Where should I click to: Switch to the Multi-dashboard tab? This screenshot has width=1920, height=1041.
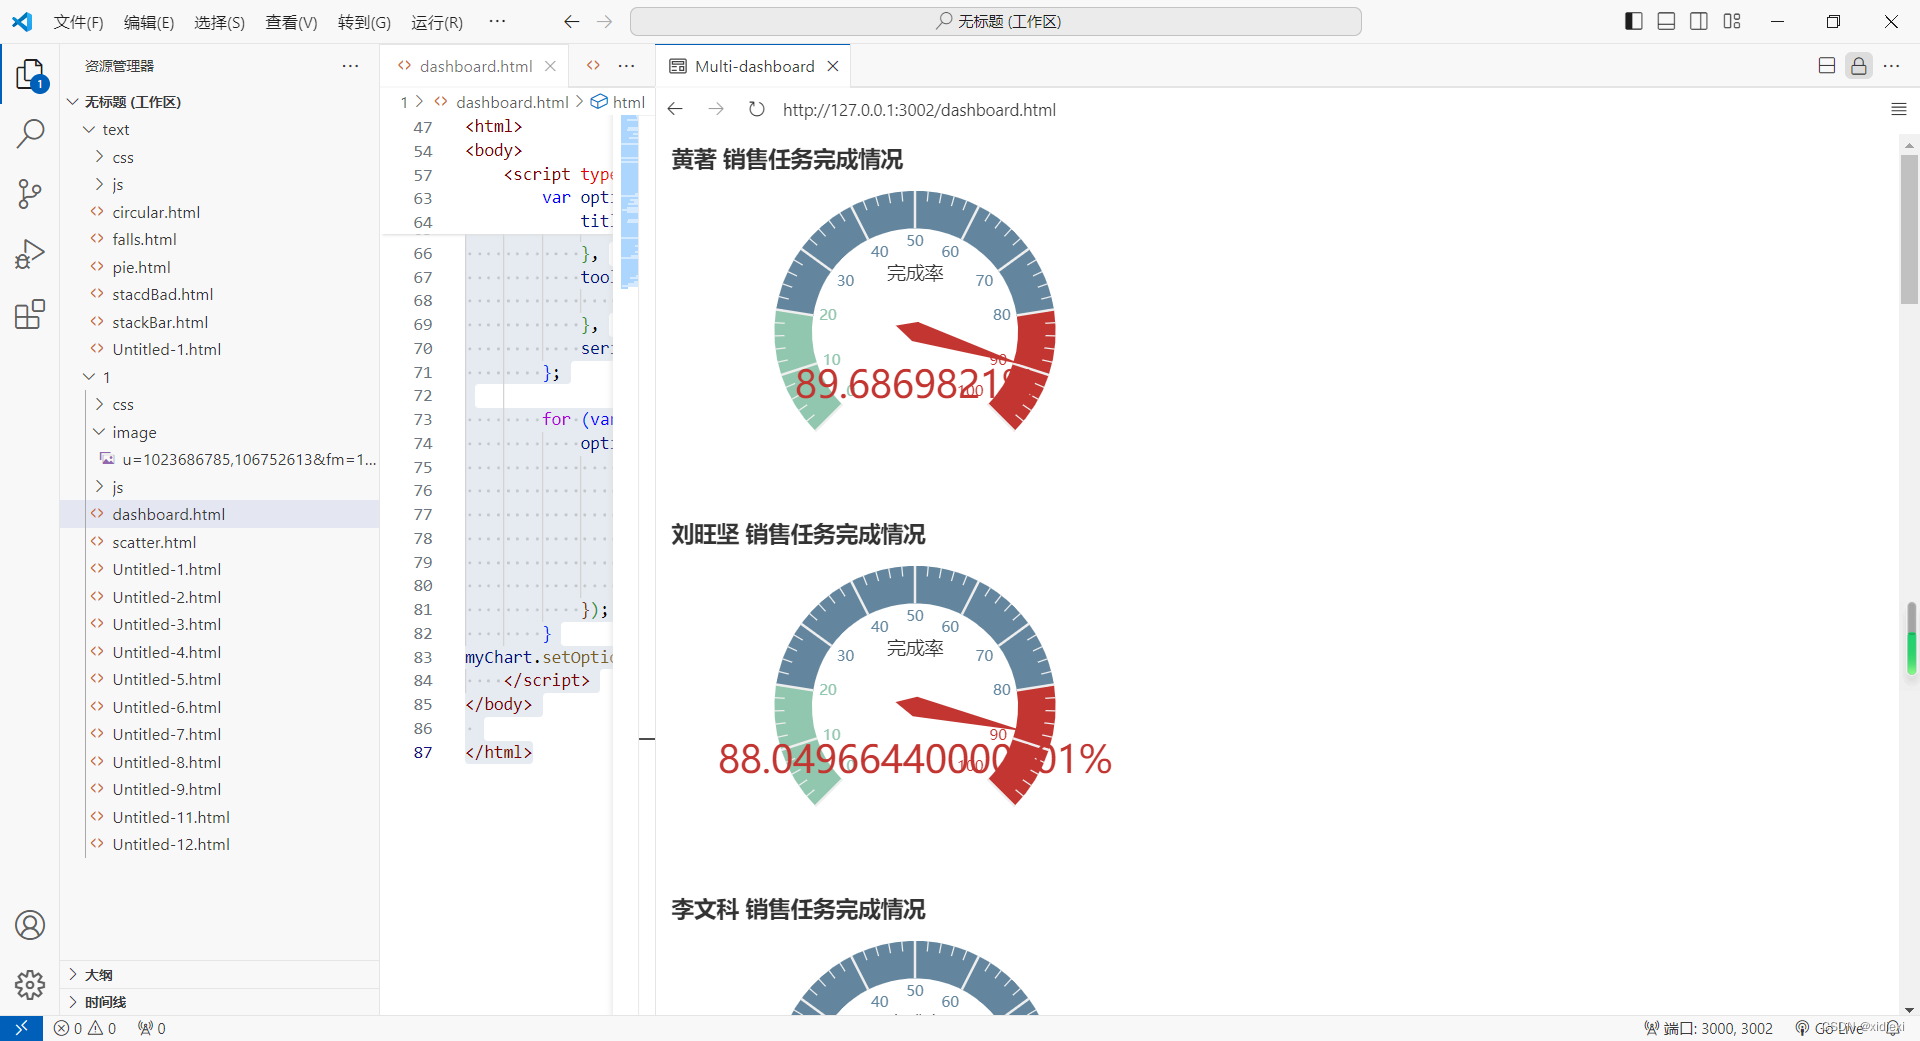click(754, 66)
